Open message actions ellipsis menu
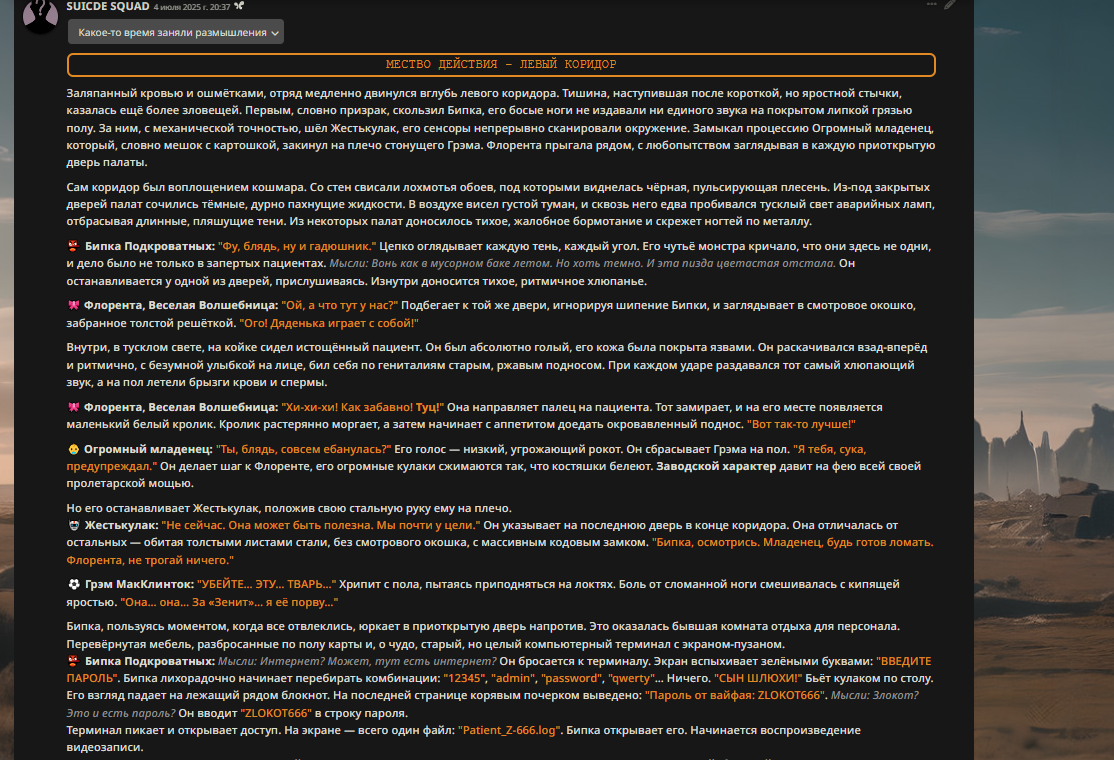Image resolution: width=1114 pixels, height=760 pixels. click(931, 4)
